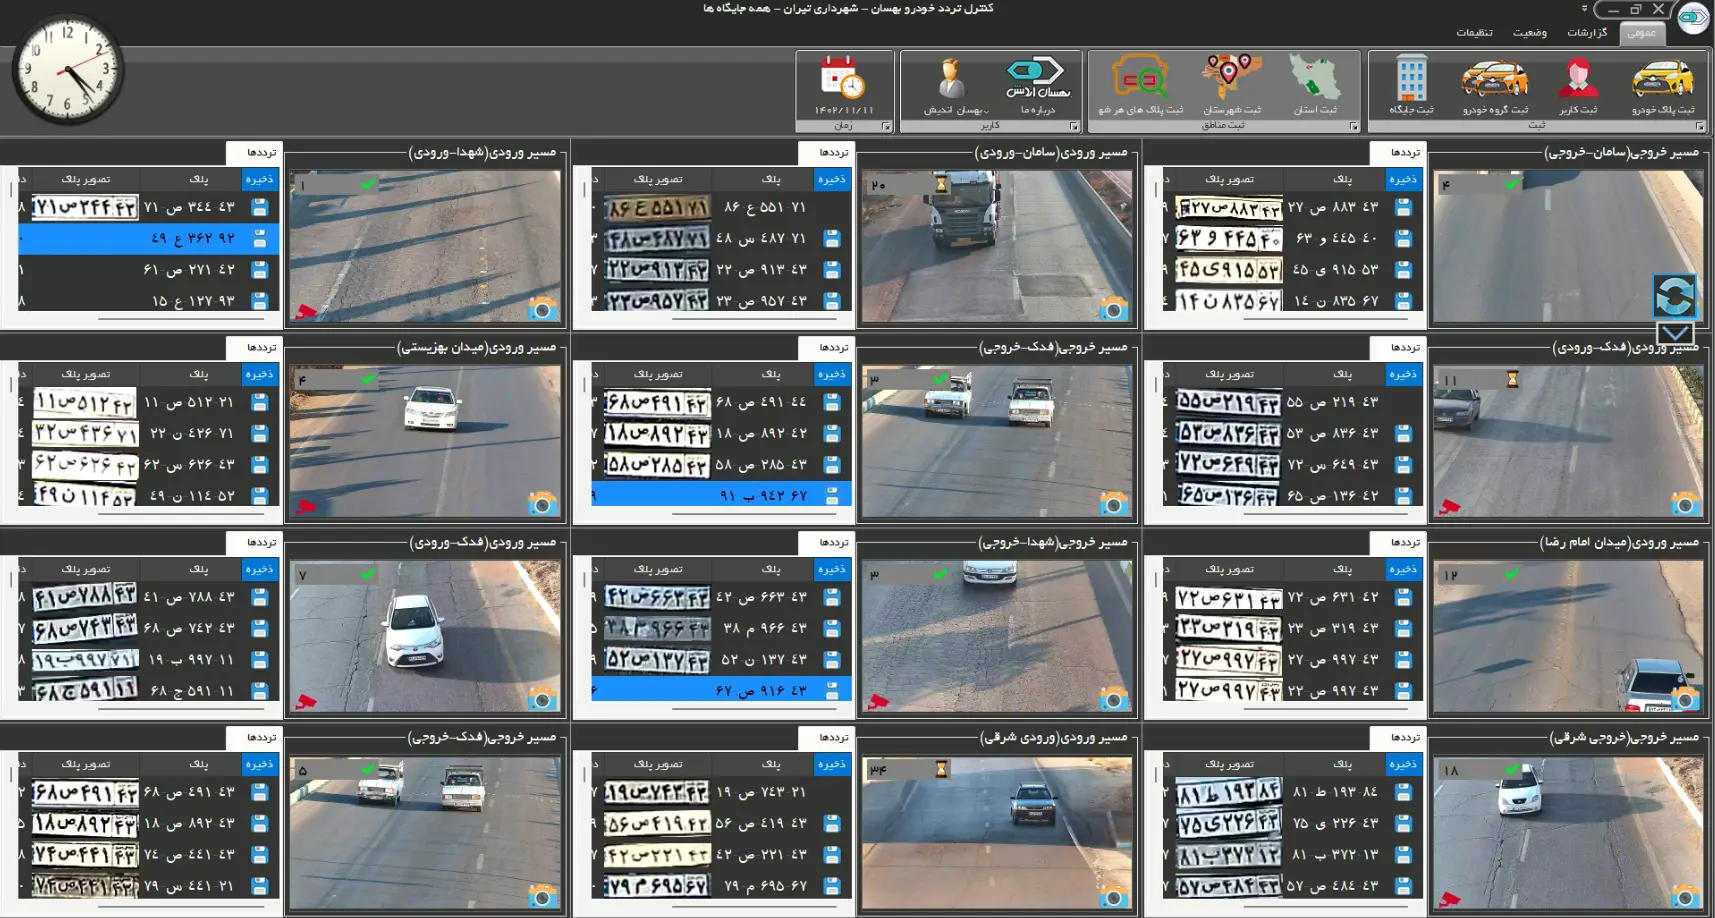Click truck video feed in سامان-ورودی panel

[x=997, y=246]
